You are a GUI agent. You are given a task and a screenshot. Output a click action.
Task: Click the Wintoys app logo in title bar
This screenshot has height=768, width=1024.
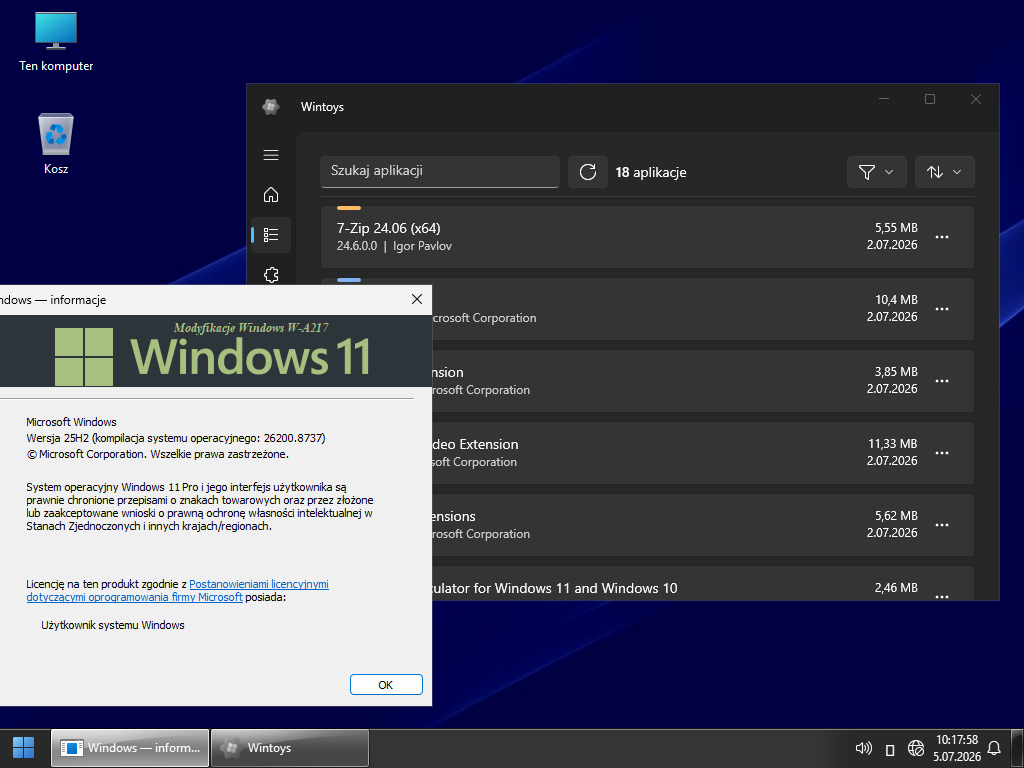pyautogui.click(x=270, y=106)
